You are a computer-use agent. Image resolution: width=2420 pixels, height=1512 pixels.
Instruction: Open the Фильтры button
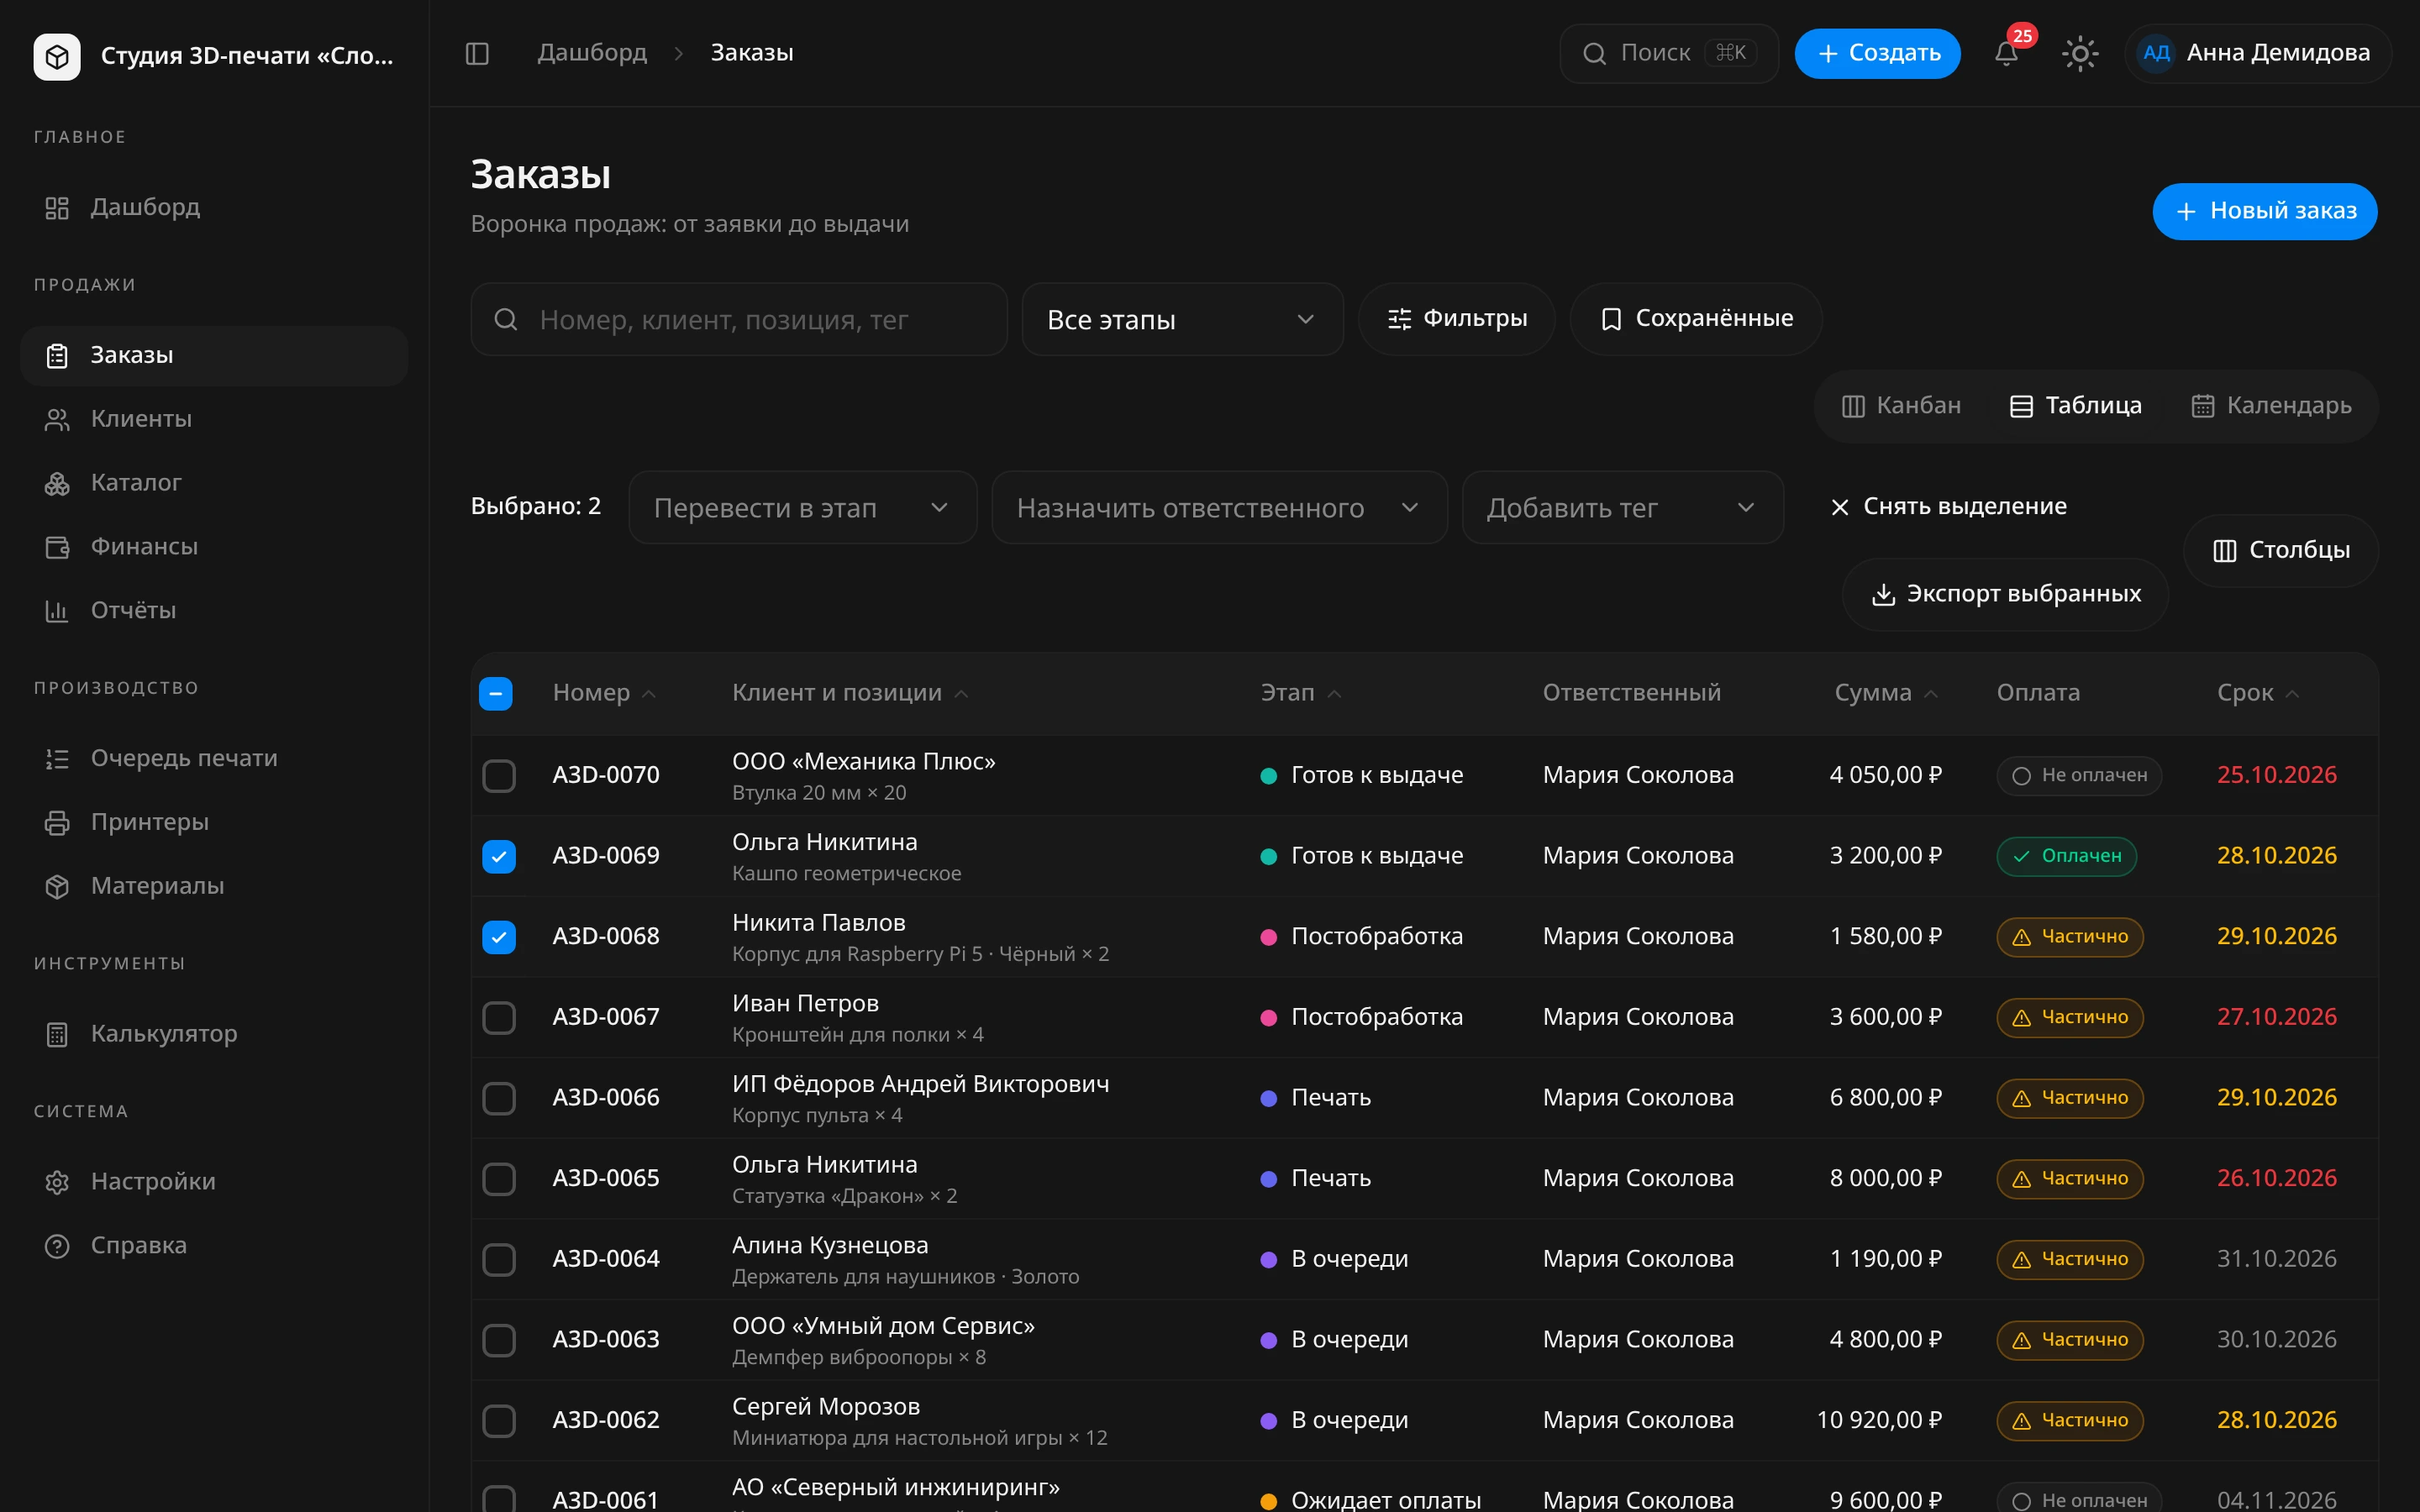[1456, 319]
